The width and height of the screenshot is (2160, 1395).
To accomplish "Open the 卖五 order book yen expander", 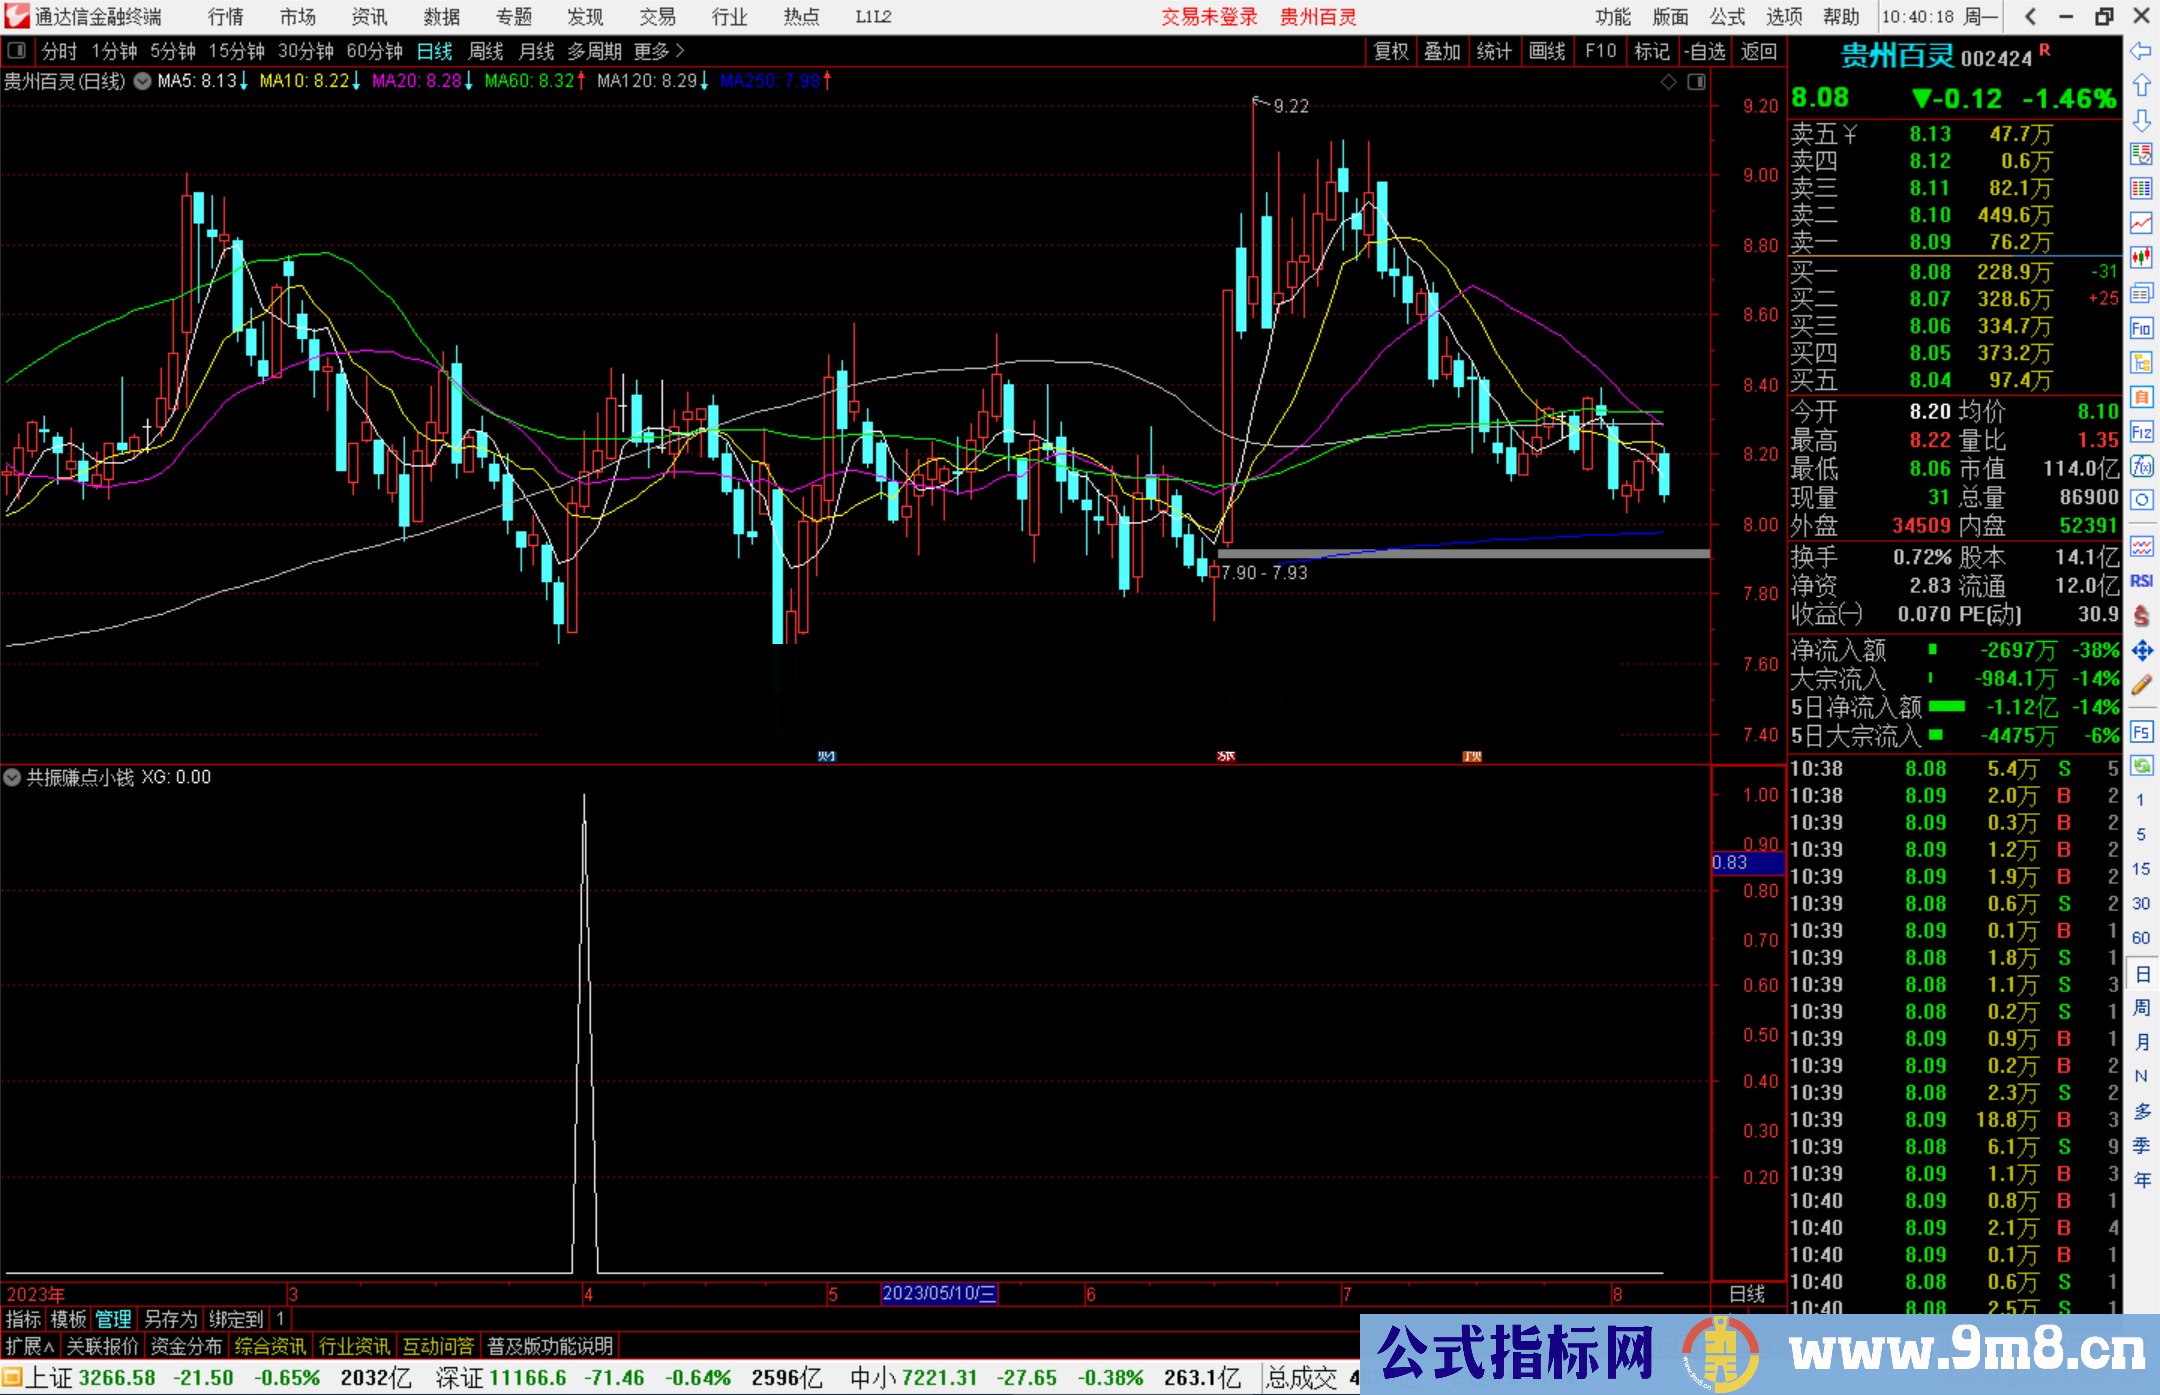I will pos(1850,134).
